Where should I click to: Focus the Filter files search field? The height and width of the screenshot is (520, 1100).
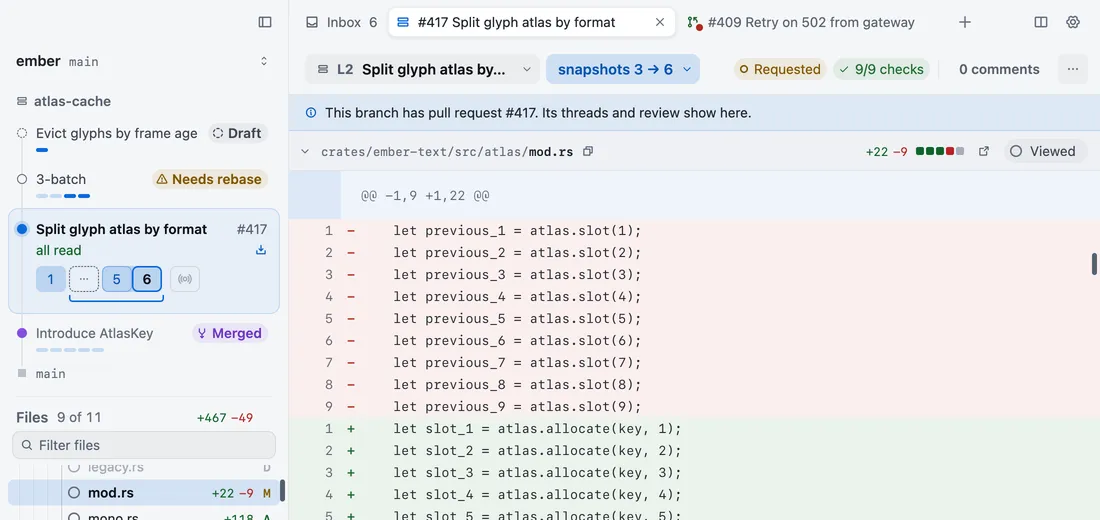click(x=144, y=445)
